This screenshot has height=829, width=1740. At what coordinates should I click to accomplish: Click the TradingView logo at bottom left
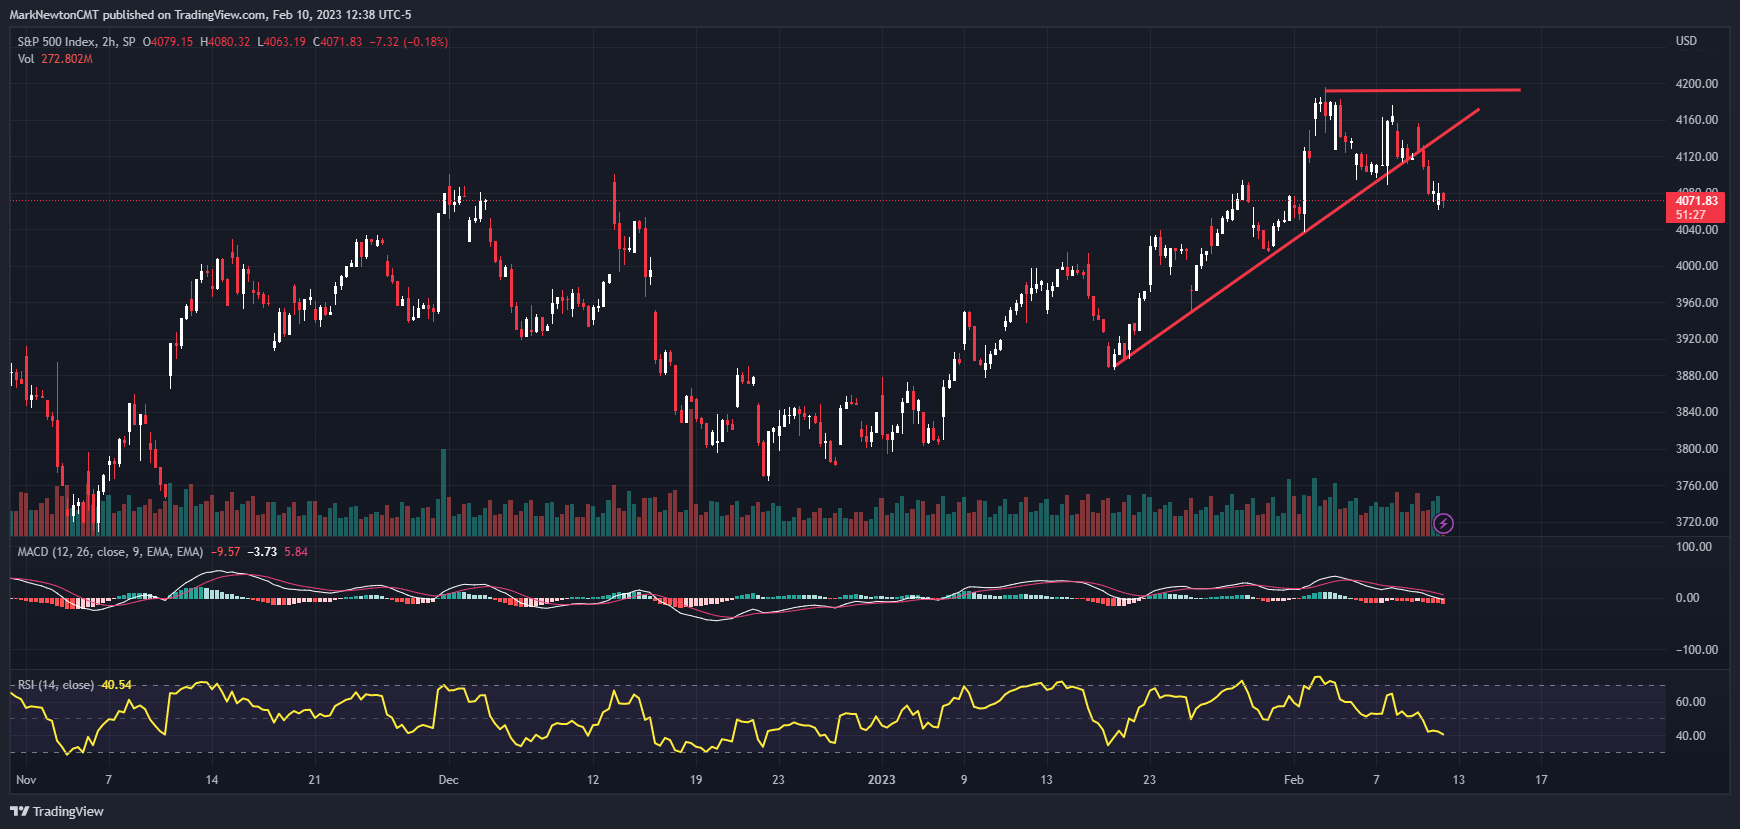[x=57, y=811]
